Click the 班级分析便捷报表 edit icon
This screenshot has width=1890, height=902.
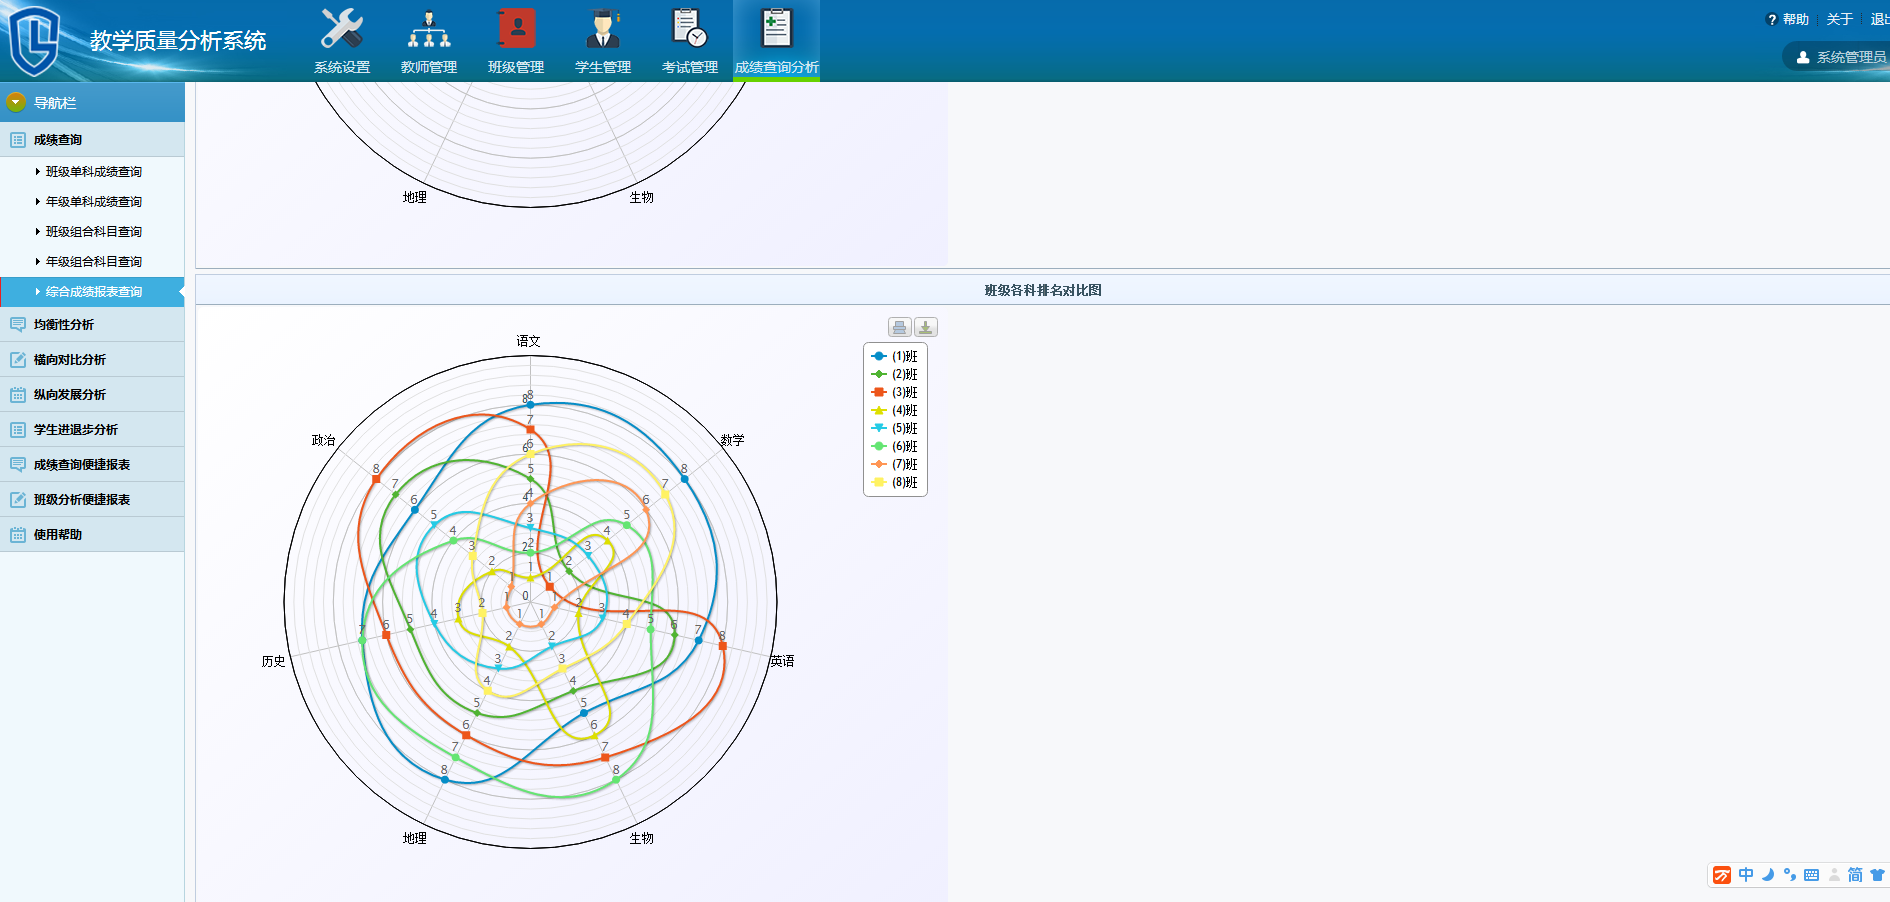(18, 500)
